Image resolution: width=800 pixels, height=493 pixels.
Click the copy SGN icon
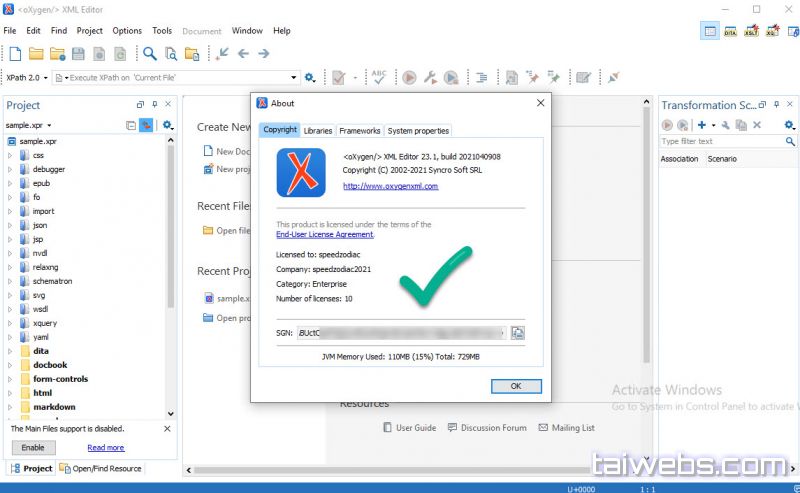pos(519,333)
